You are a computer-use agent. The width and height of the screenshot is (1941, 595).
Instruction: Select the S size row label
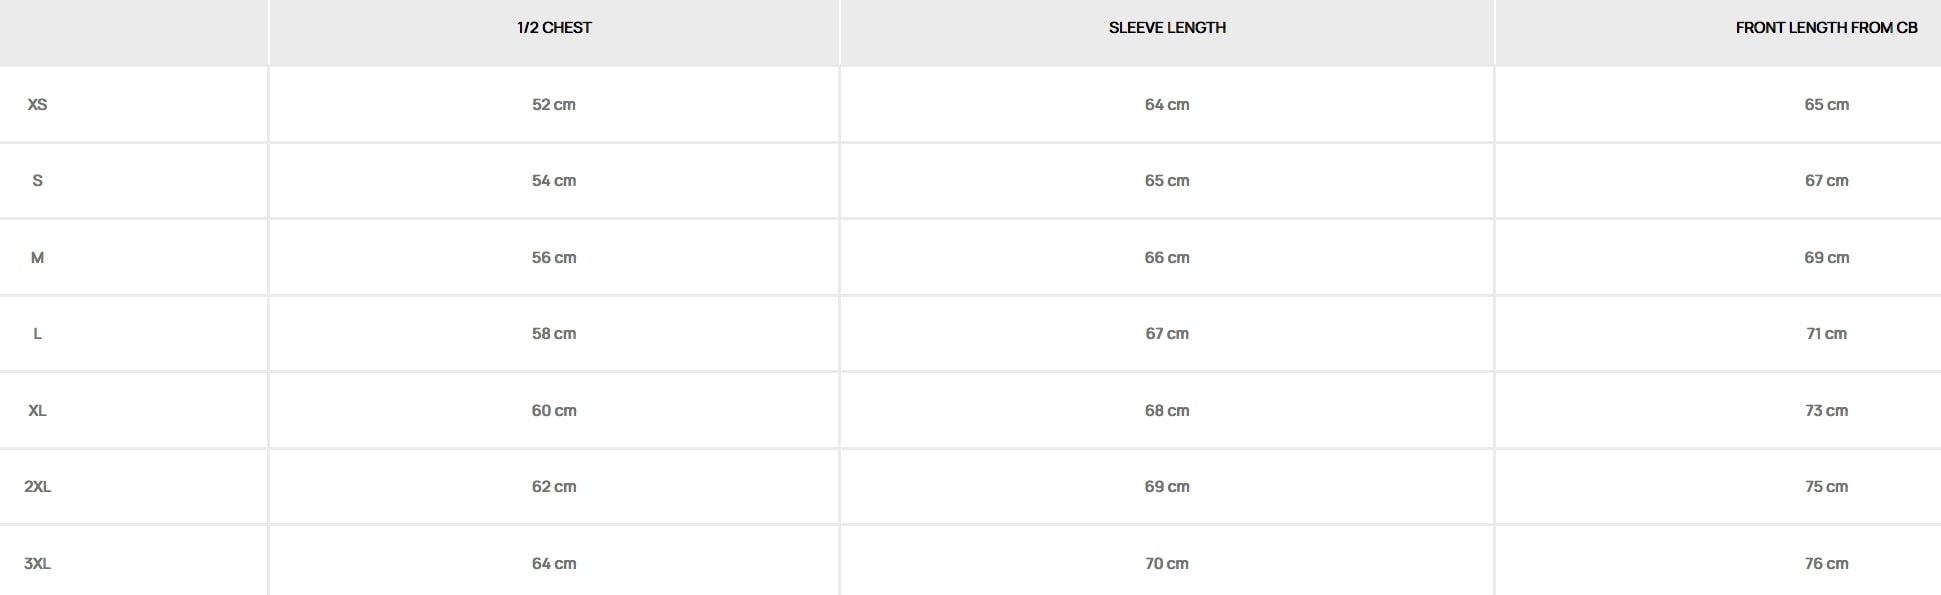37,181
